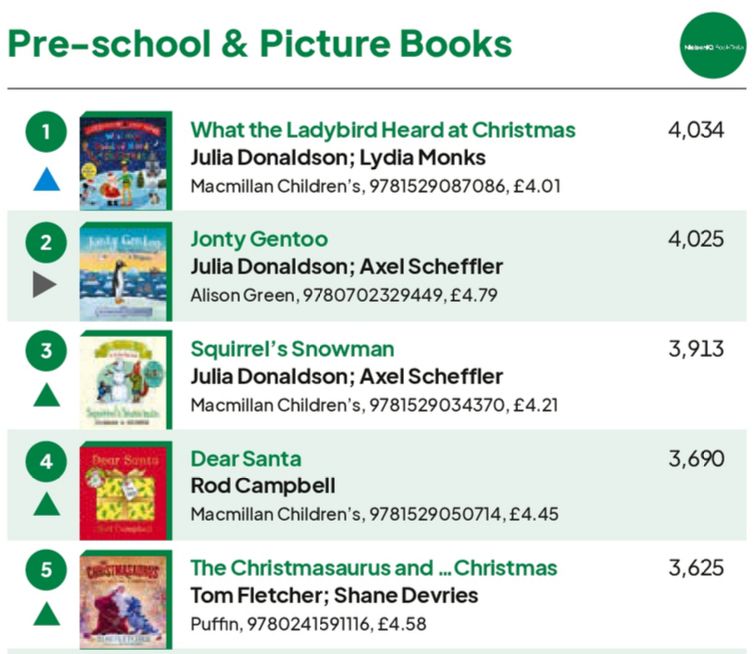Screen dimensions: 754x654
Task: Select the Squirrel's Snowman title
Action: (292, 349)
